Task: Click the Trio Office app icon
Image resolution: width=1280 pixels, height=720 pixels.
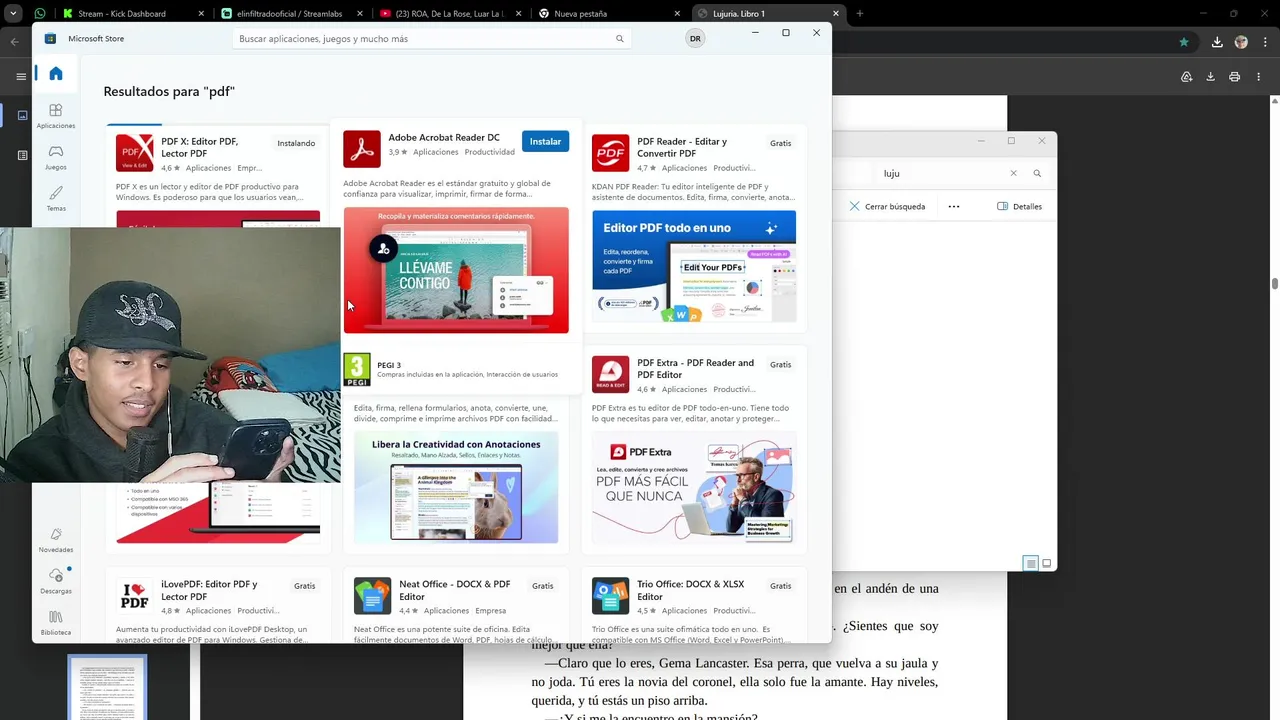Action: [x=611, y=595]
